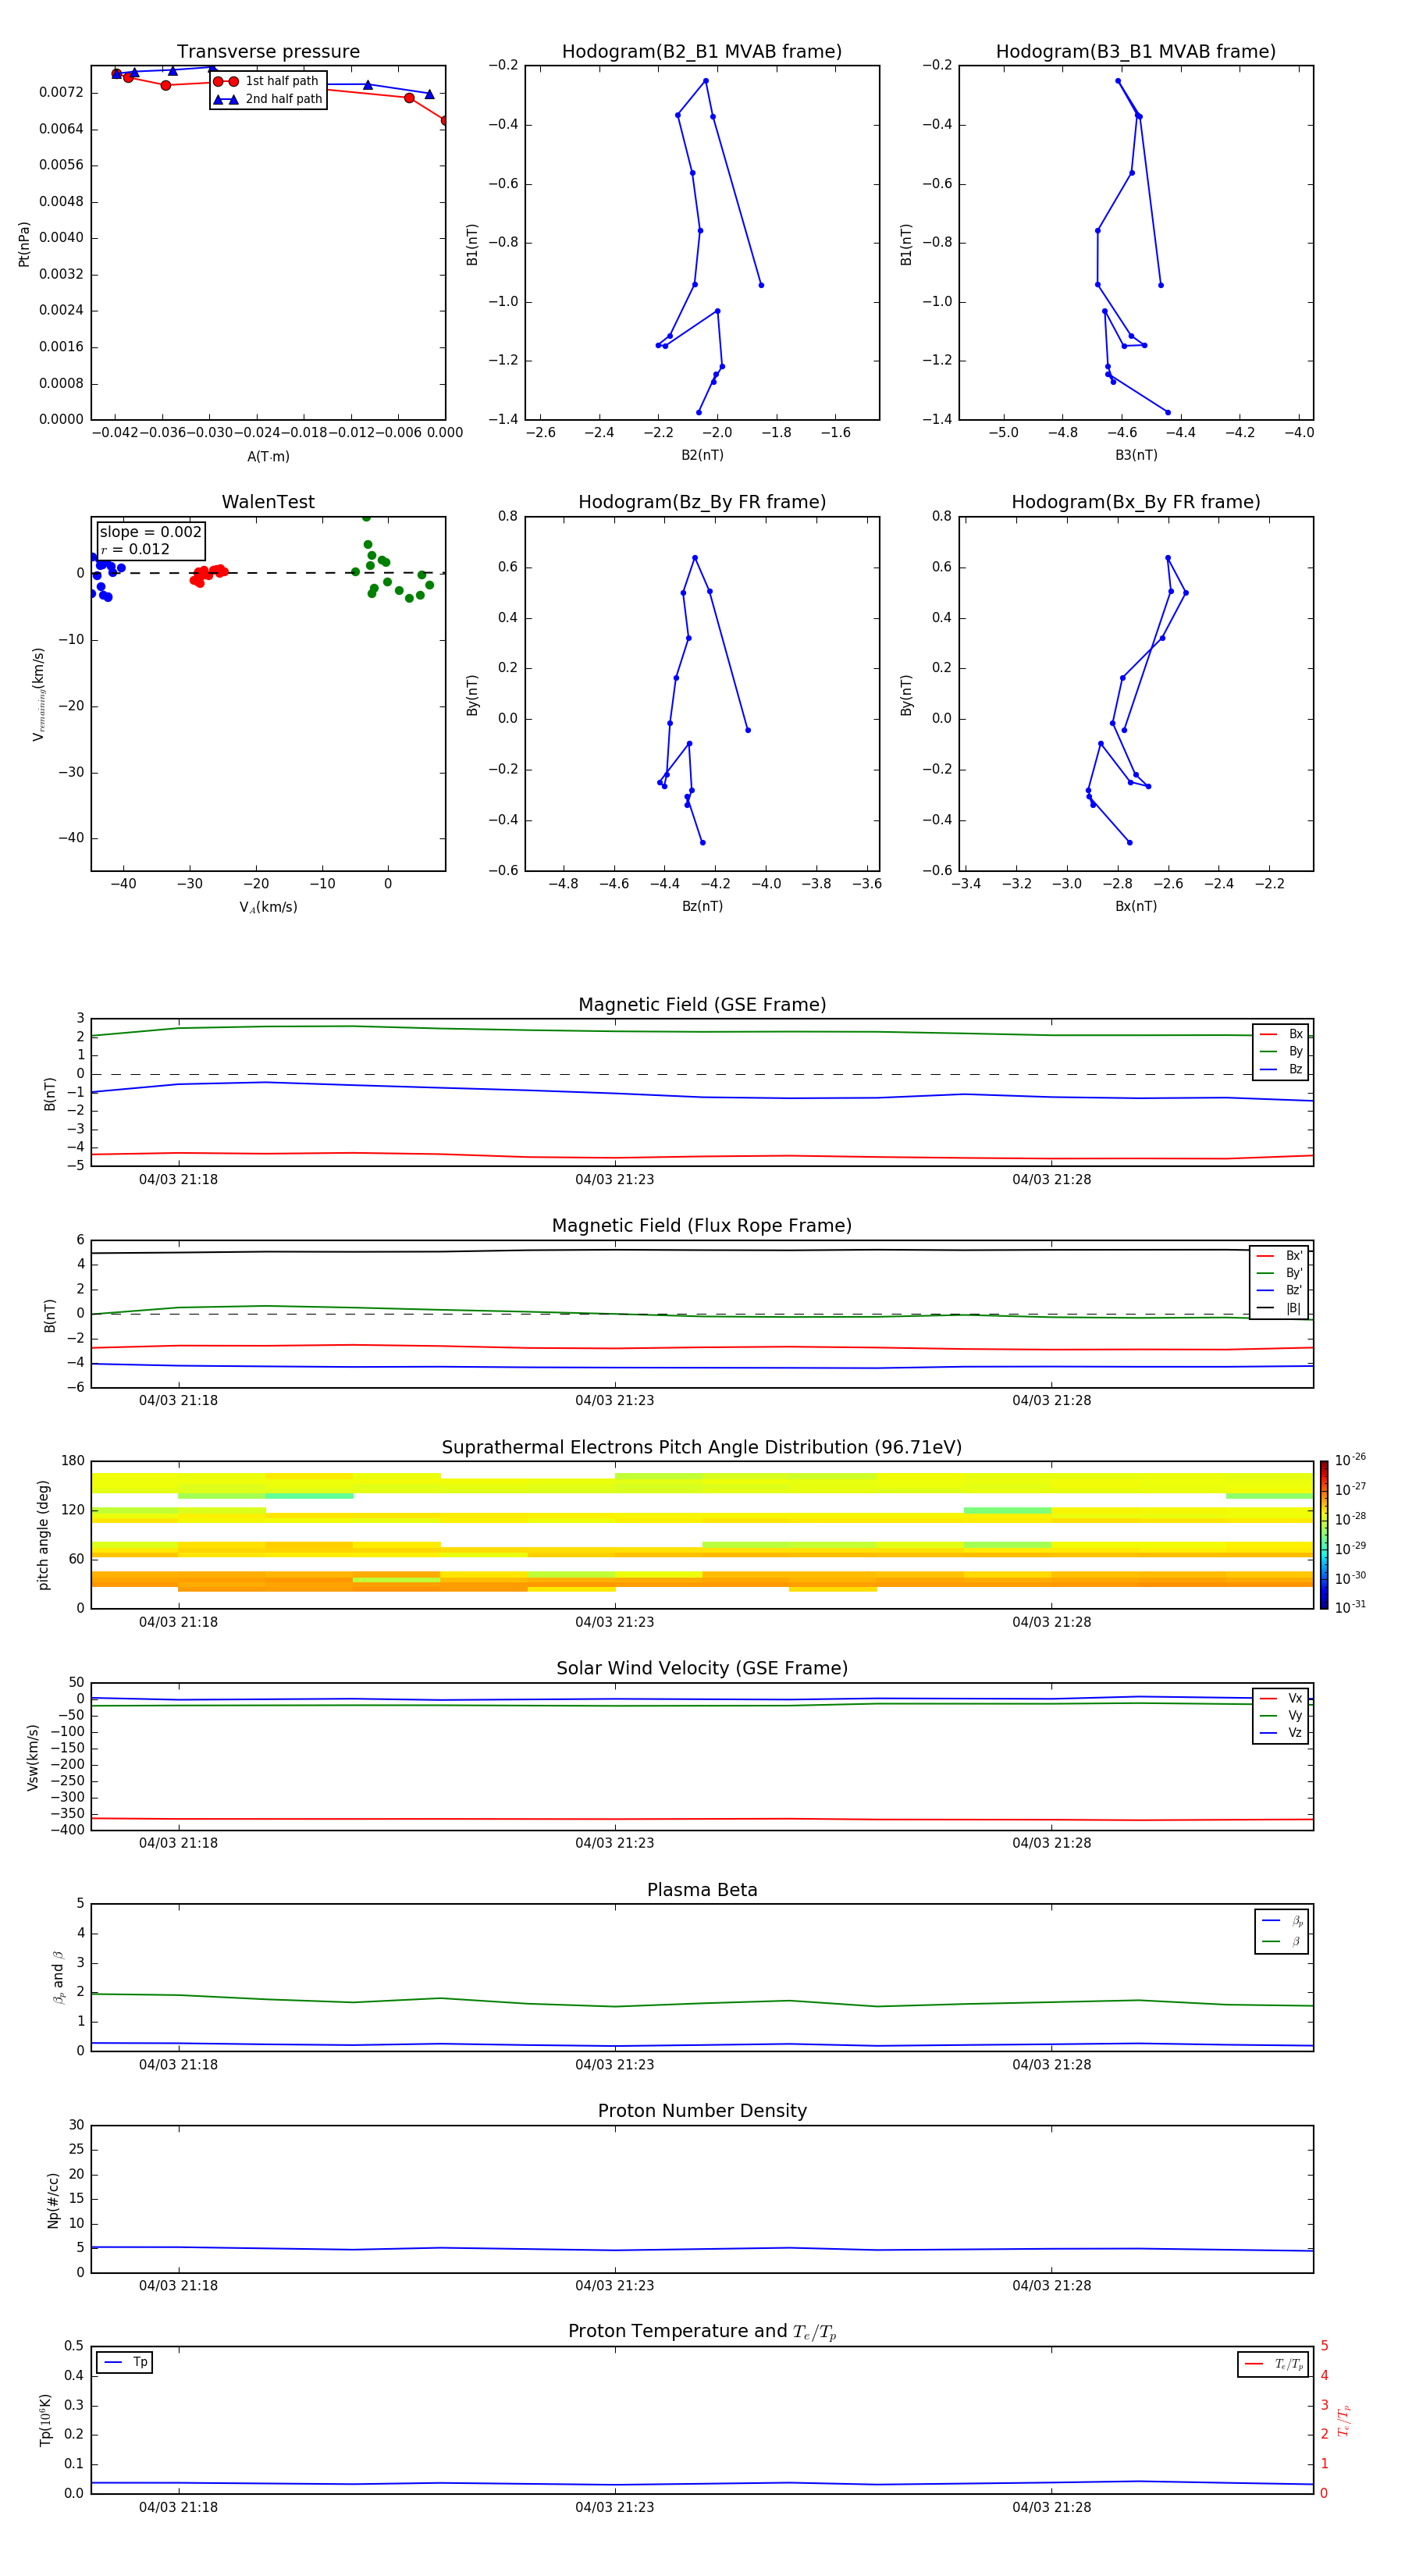Viewport: 1405px width, 2576px height.
Task: Click the 'Bz(nT)' x-axis label
Action: click(x=702, y=906)
